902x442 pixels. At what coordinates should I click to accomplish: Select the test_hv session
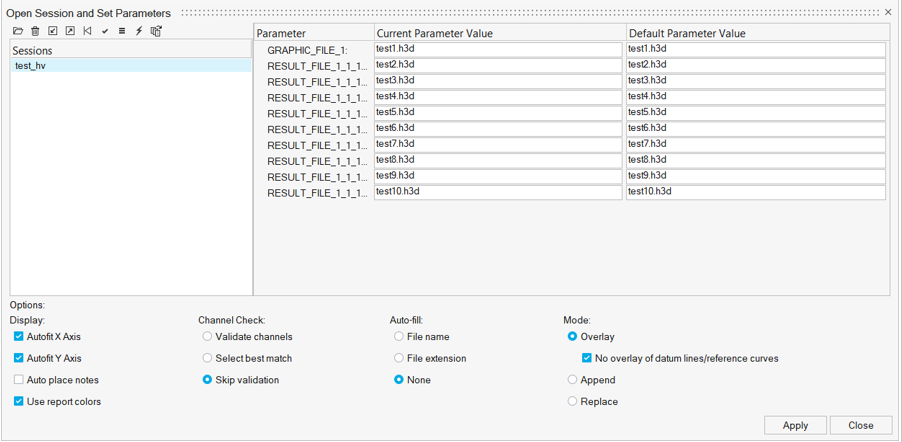click(30, 66)
